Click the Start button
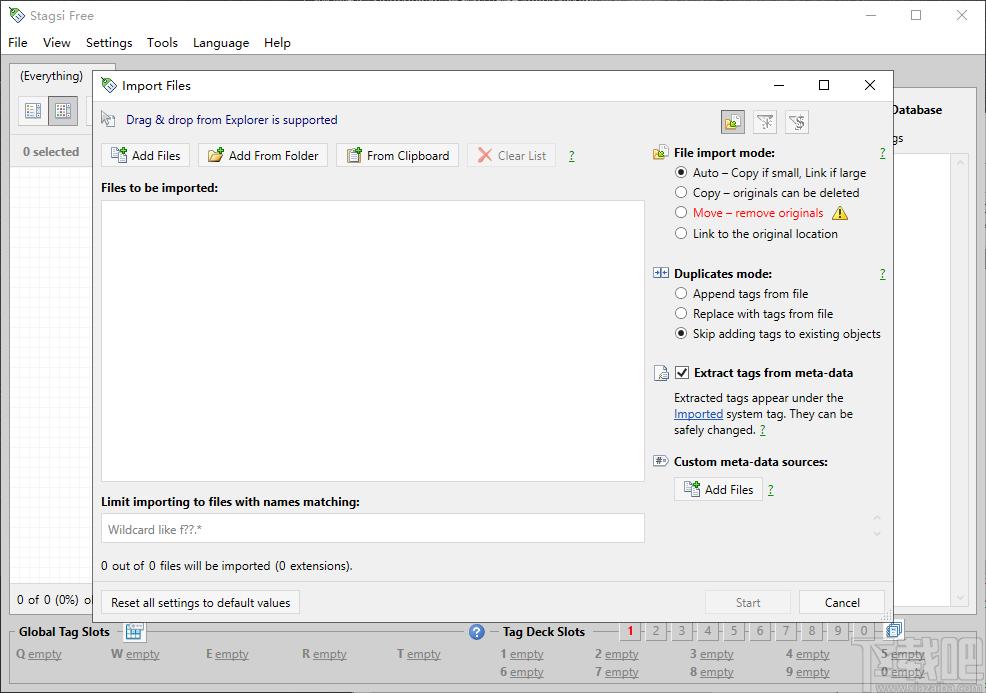Screen dimensions: 986x693 (x=748, y=602)
